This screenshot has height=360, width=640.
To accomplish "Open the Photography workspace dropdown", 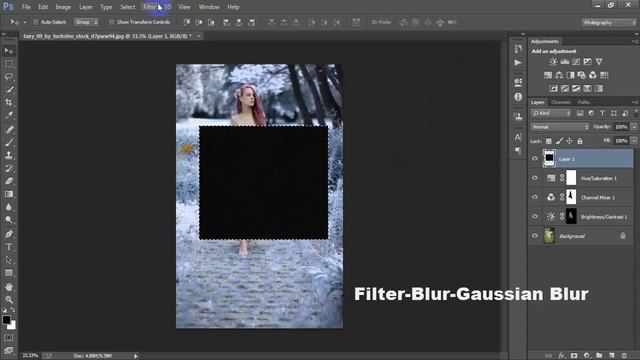I will [x=609, y=22].
